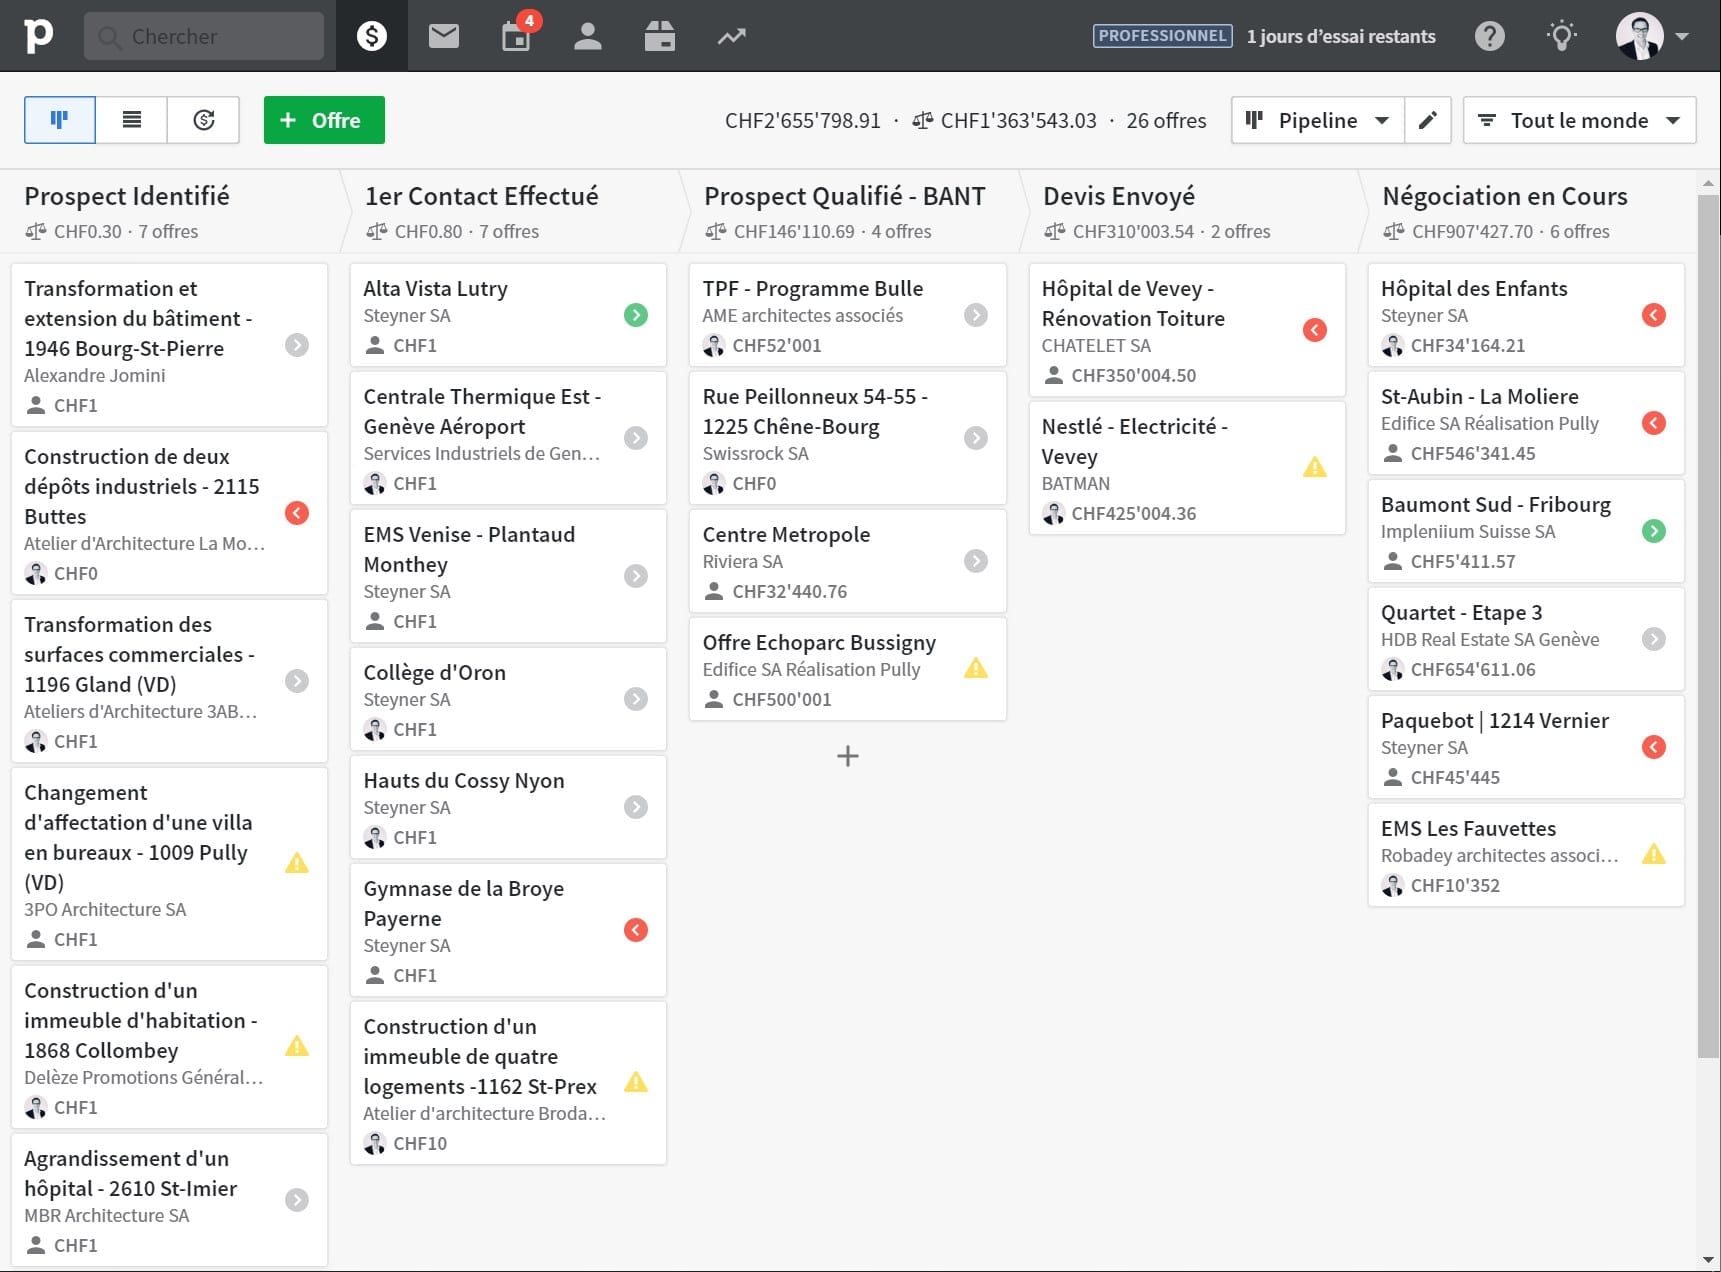Open the Statistics trend icon
Image resolution: width=1721 pixels, height=1272 pixels.
(x=732, y=36)
